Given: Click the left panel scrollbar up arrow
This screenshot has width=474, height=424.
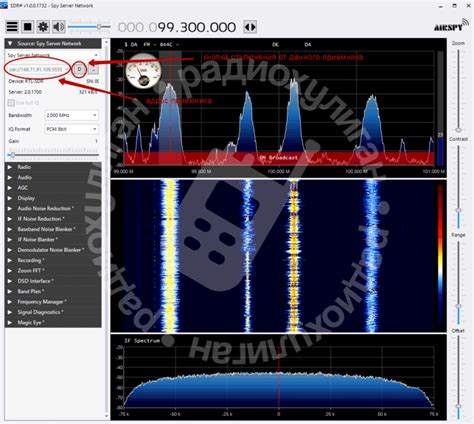Looking at the screenshot, I should (x=106, y=42).
